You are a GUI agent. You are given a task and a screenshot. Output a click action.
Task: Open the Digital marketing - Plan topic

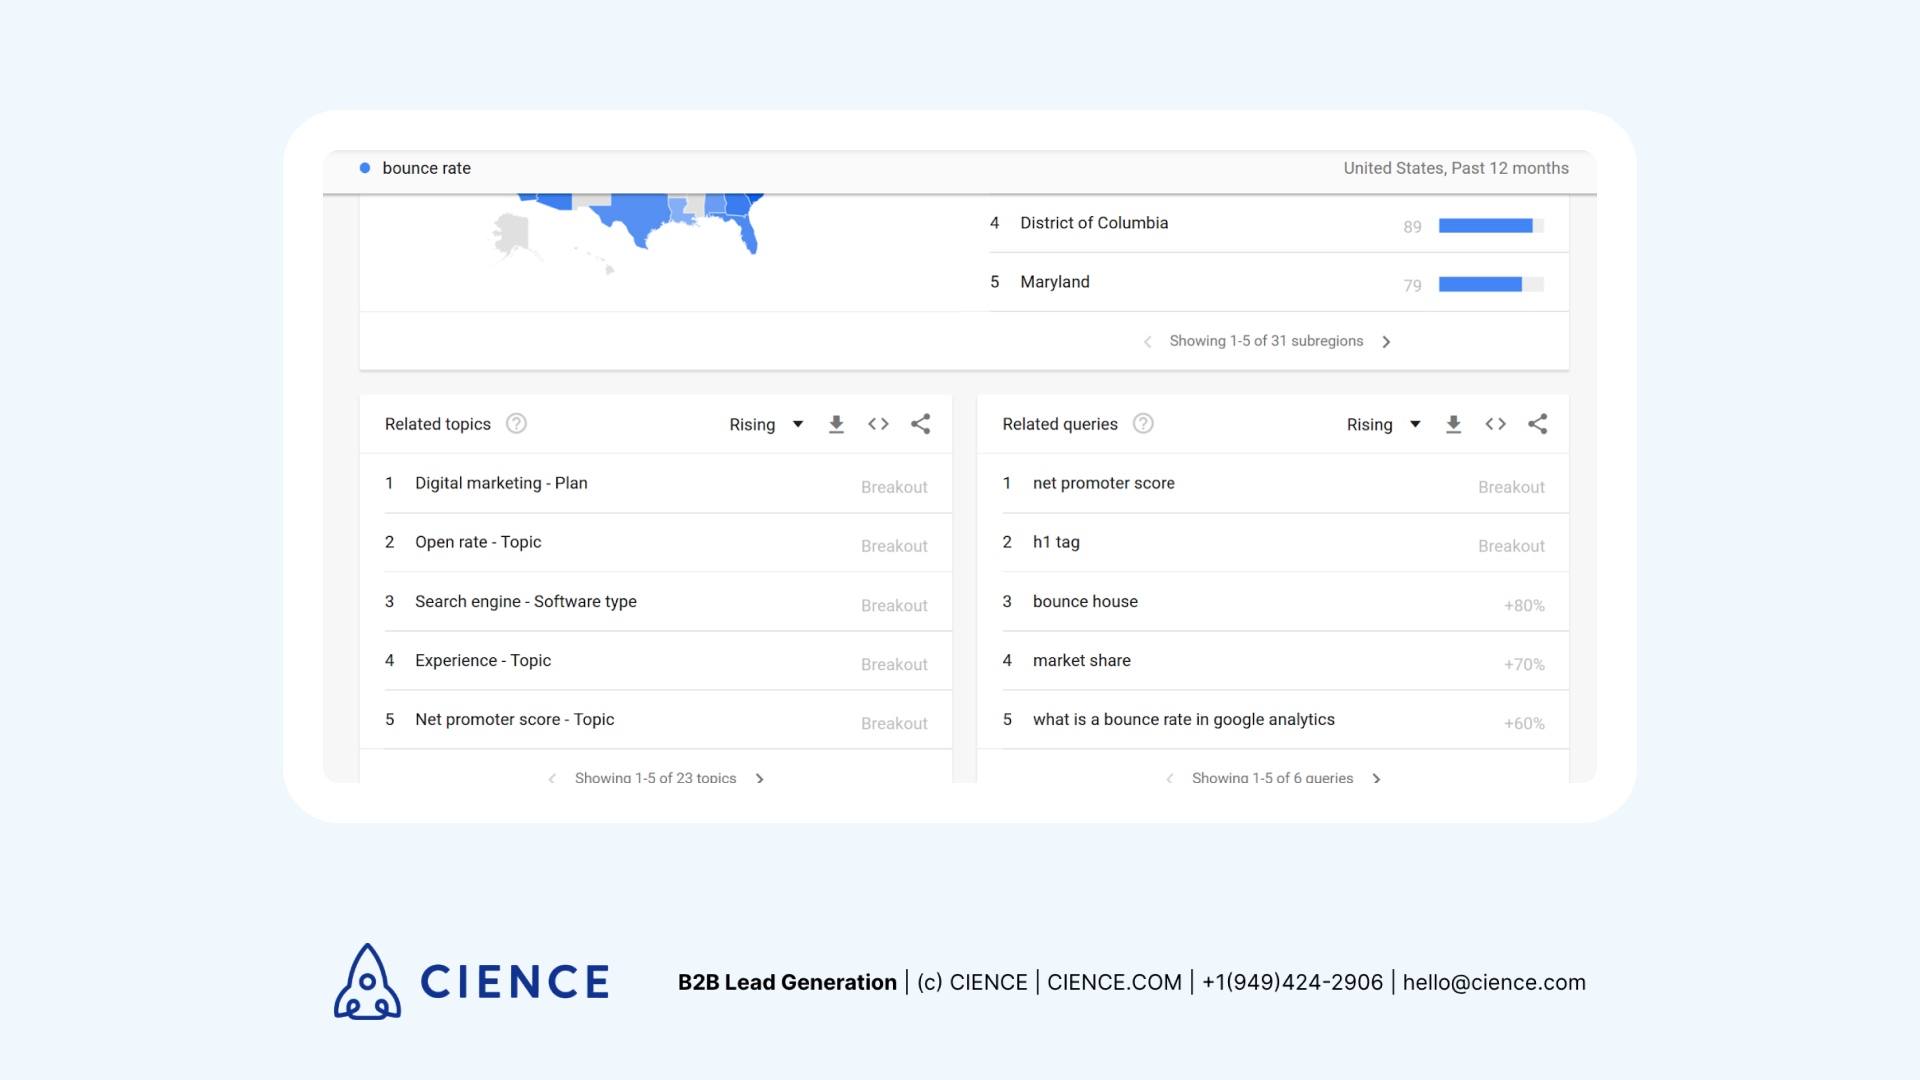[501, 483]
